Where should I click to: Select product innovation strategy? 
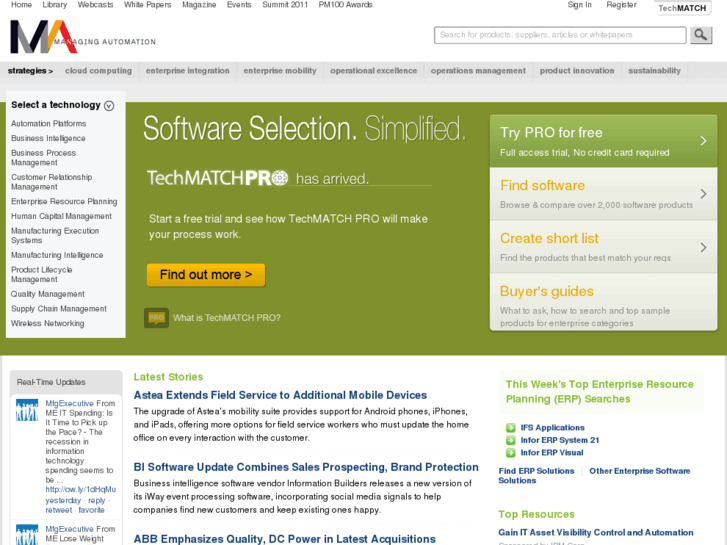click(x=577, y=71)
